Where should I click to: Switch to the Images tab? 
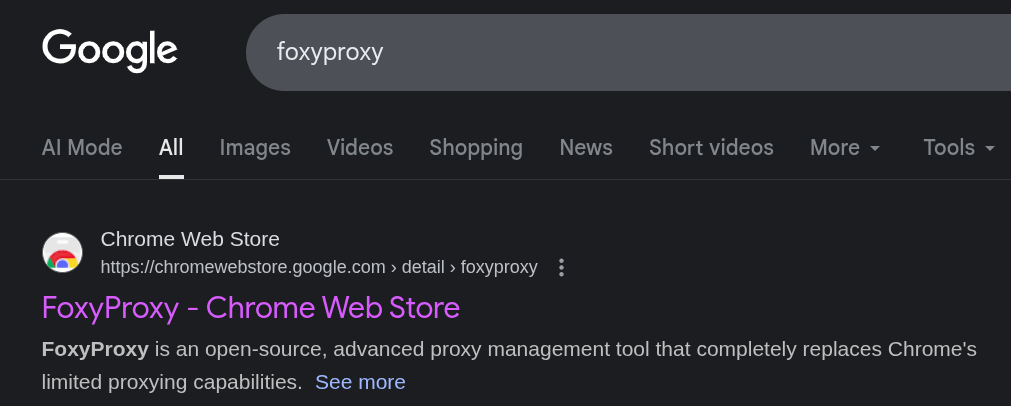255,148
